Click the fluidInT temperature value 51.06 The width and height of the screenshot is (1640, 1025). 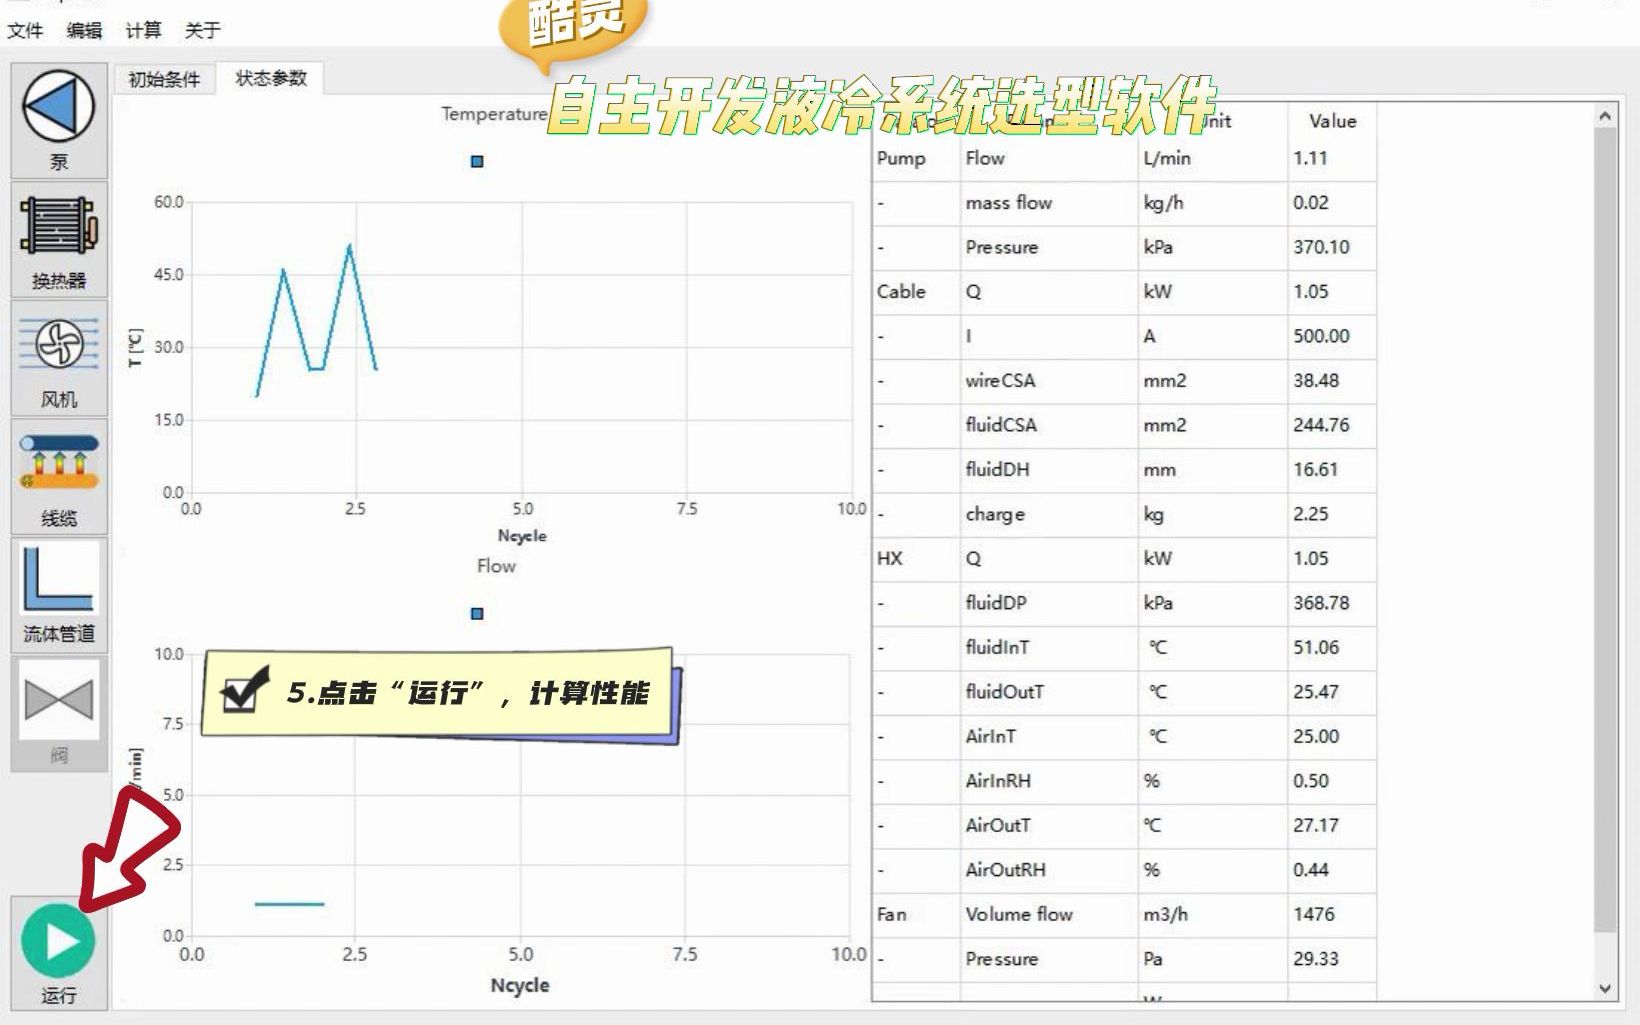1319,647
